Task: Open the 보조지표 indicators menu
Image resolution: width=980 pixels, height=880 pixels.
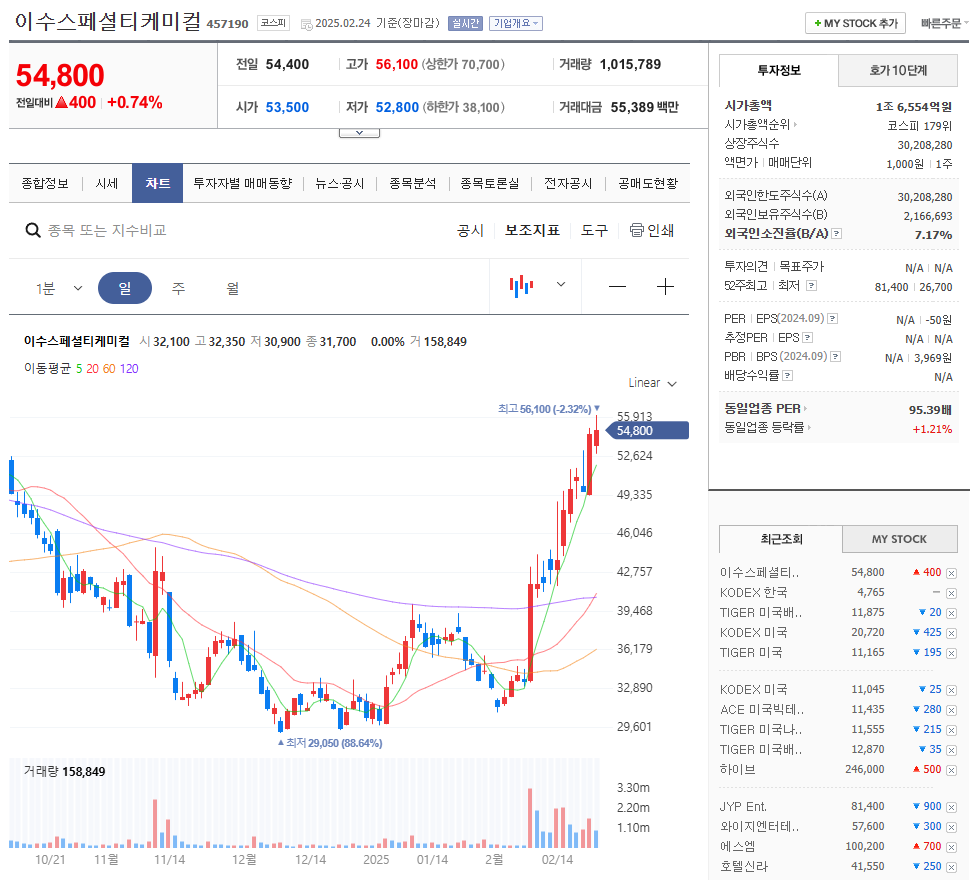Action: tap(531, 230)
